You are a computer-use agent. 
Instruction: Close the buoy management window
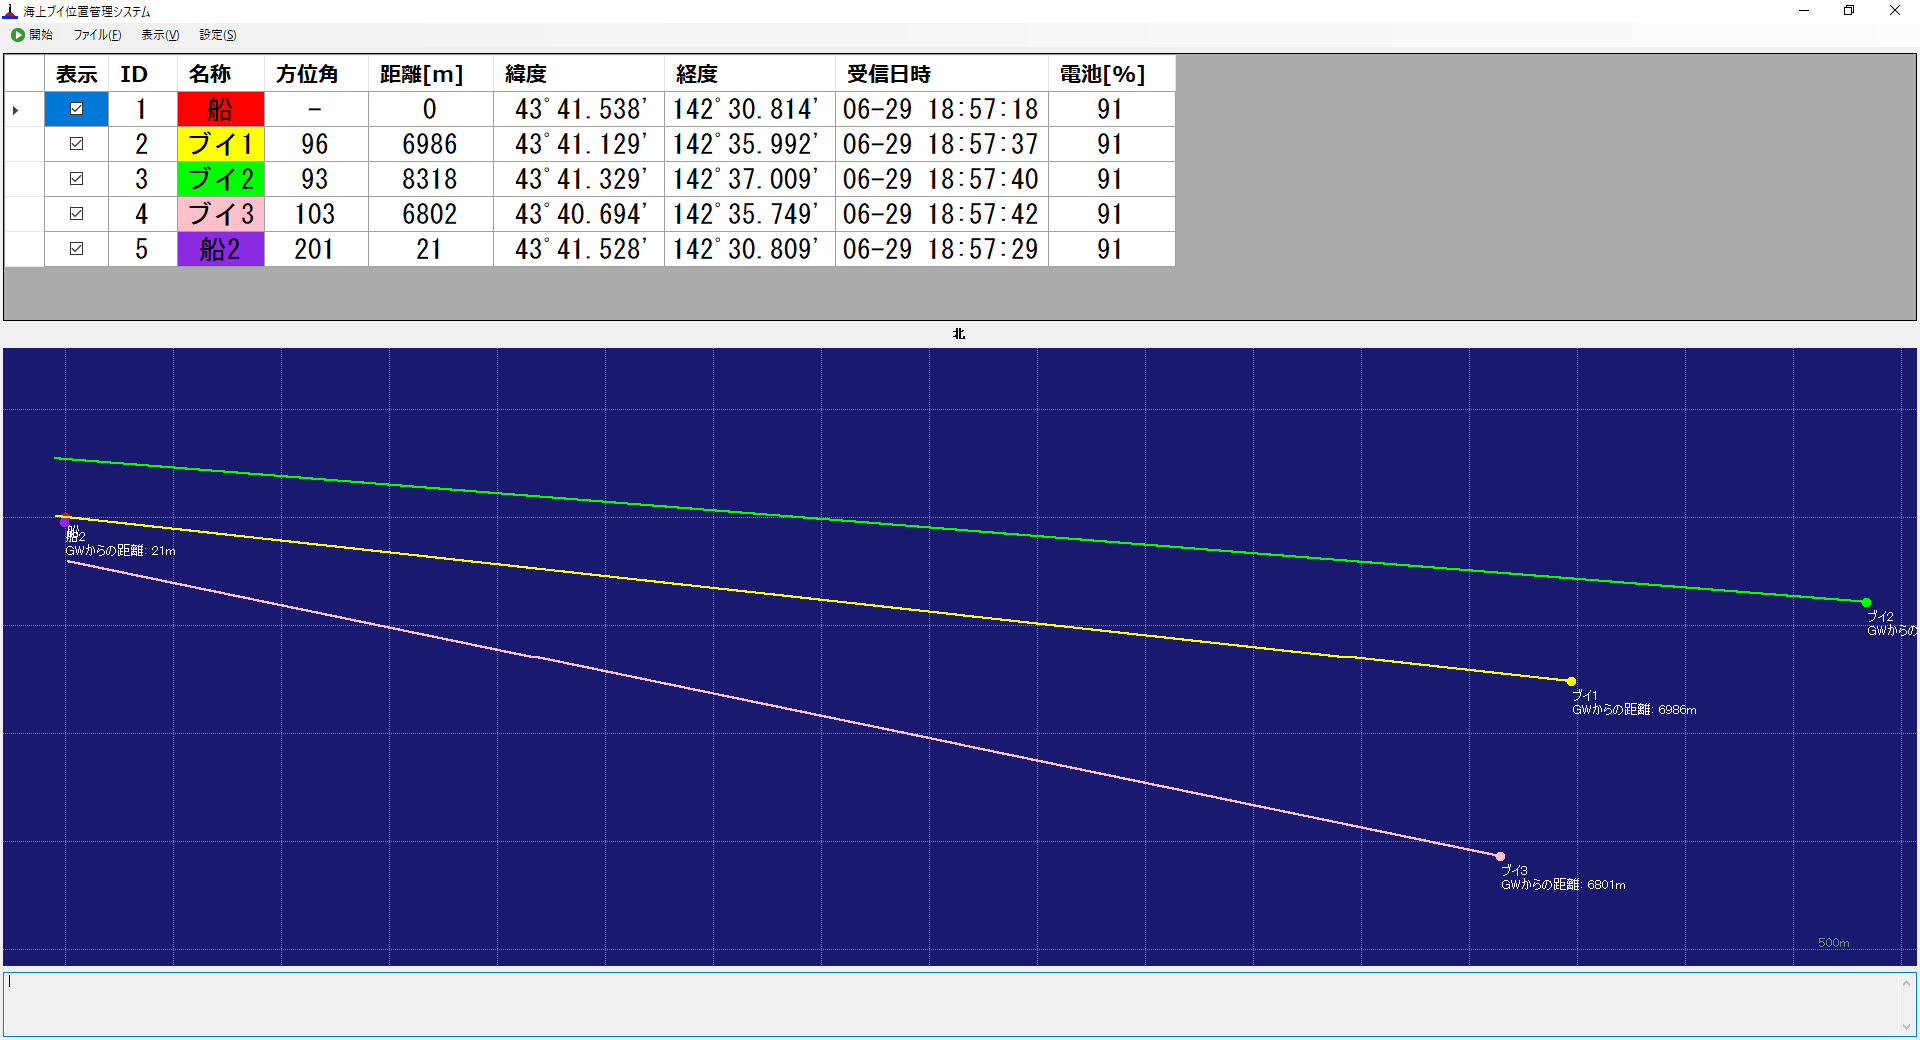click(1895, 11)
